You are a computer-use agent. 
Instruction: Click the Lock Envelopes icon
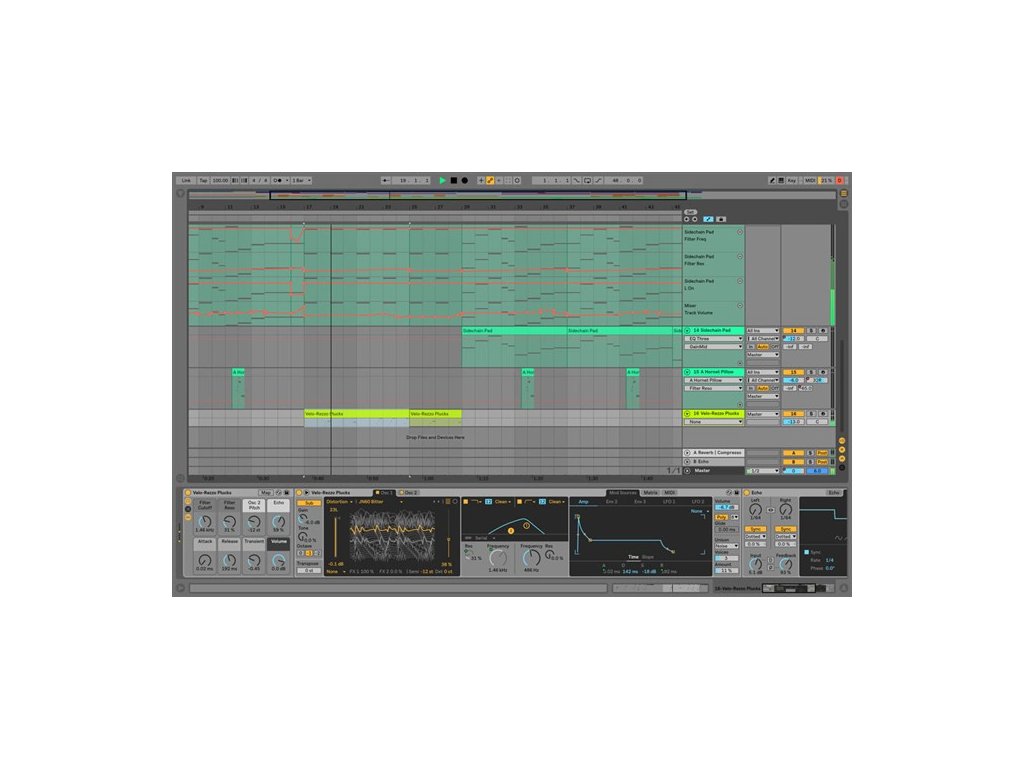721,219
